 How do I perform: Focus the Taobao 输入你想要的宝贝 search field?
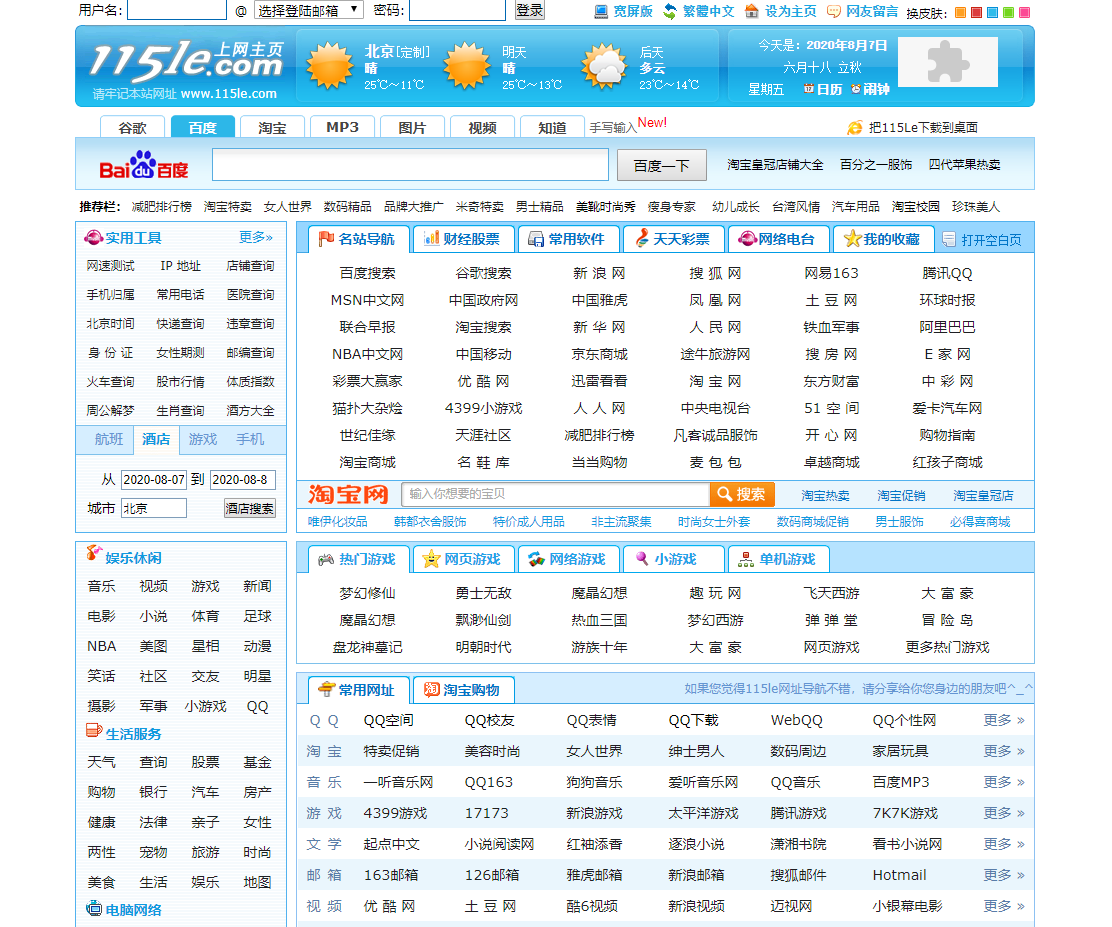tap(556, 494)
